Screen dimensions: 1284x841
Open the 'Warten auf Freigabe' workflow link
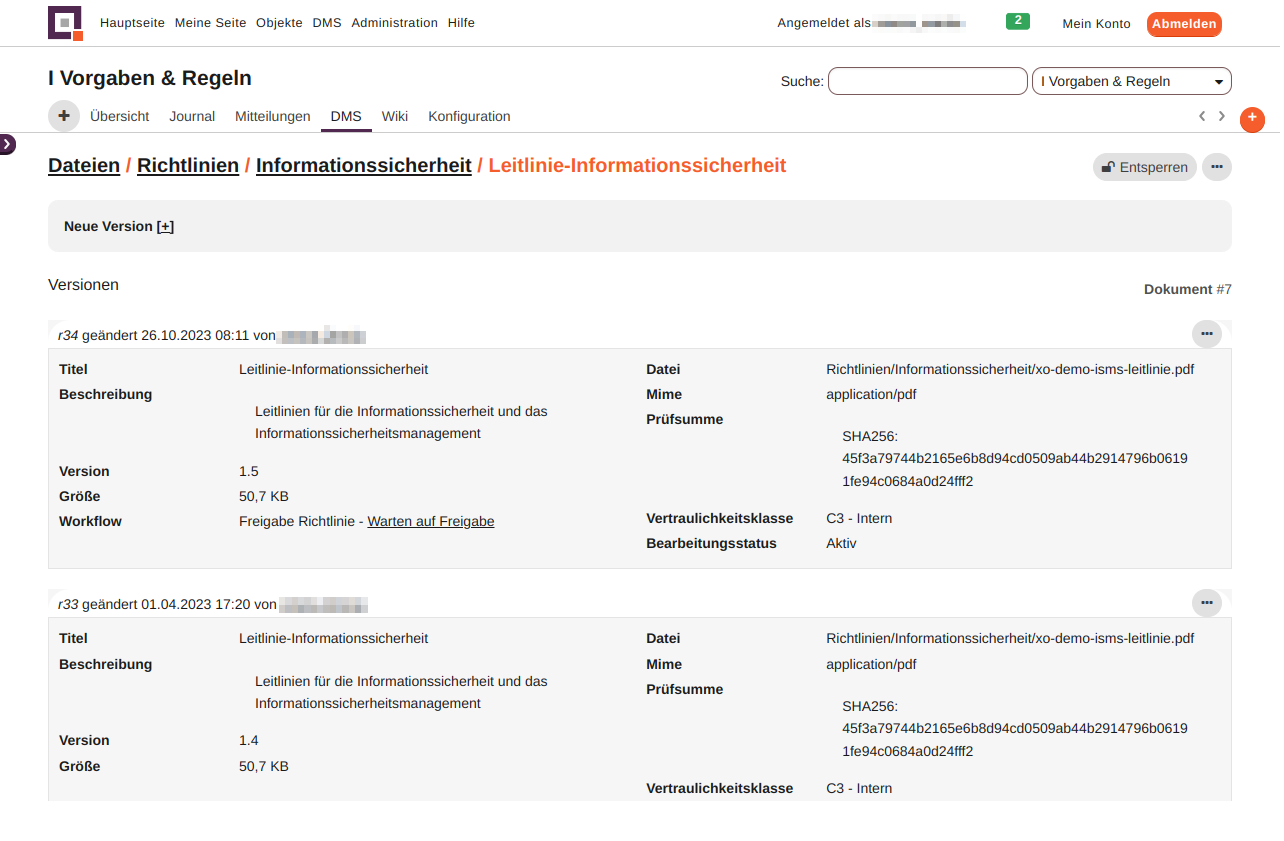coord(430,521)
